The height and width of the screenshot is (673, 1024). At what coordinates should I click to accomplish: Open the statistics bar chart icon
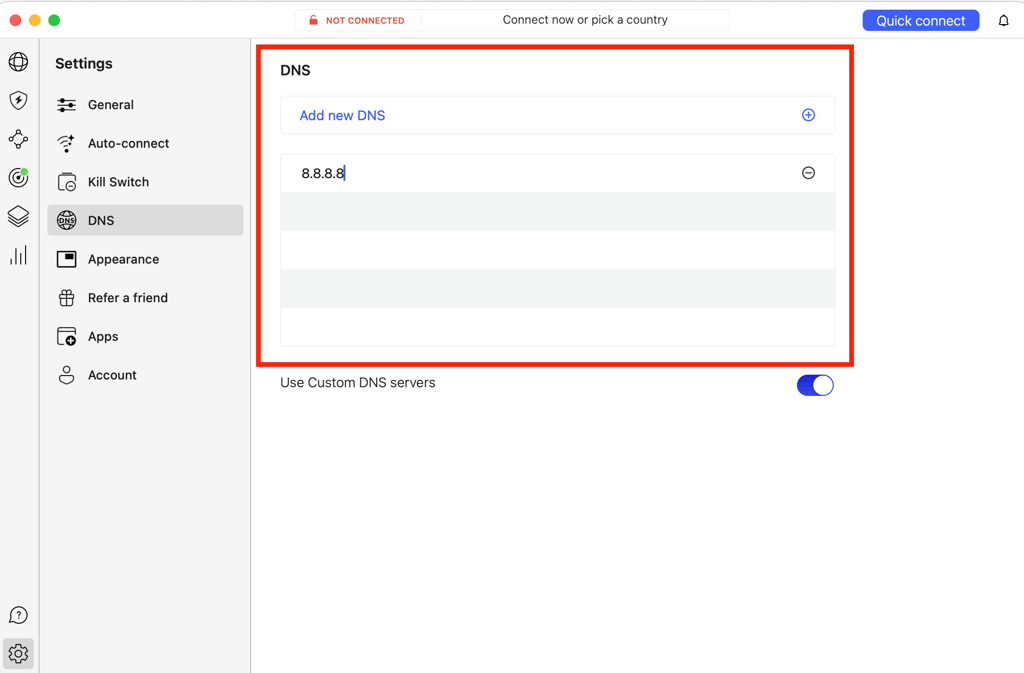pyautogui.click(x=18, y=255)
